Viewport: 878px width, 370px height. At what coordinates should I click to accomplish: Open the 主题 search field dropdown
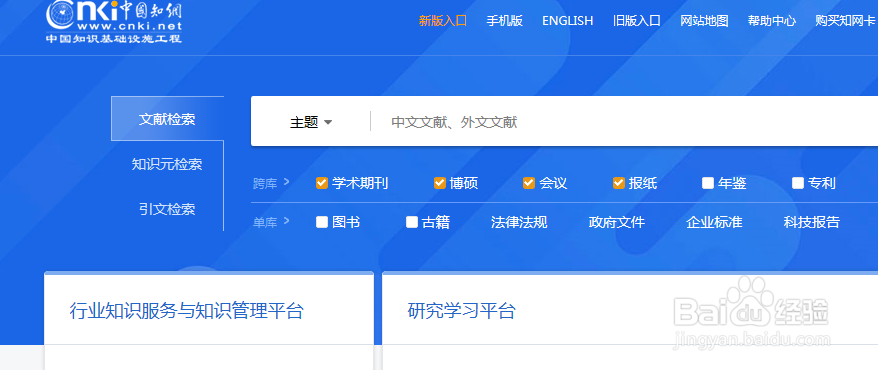(311, 122)
